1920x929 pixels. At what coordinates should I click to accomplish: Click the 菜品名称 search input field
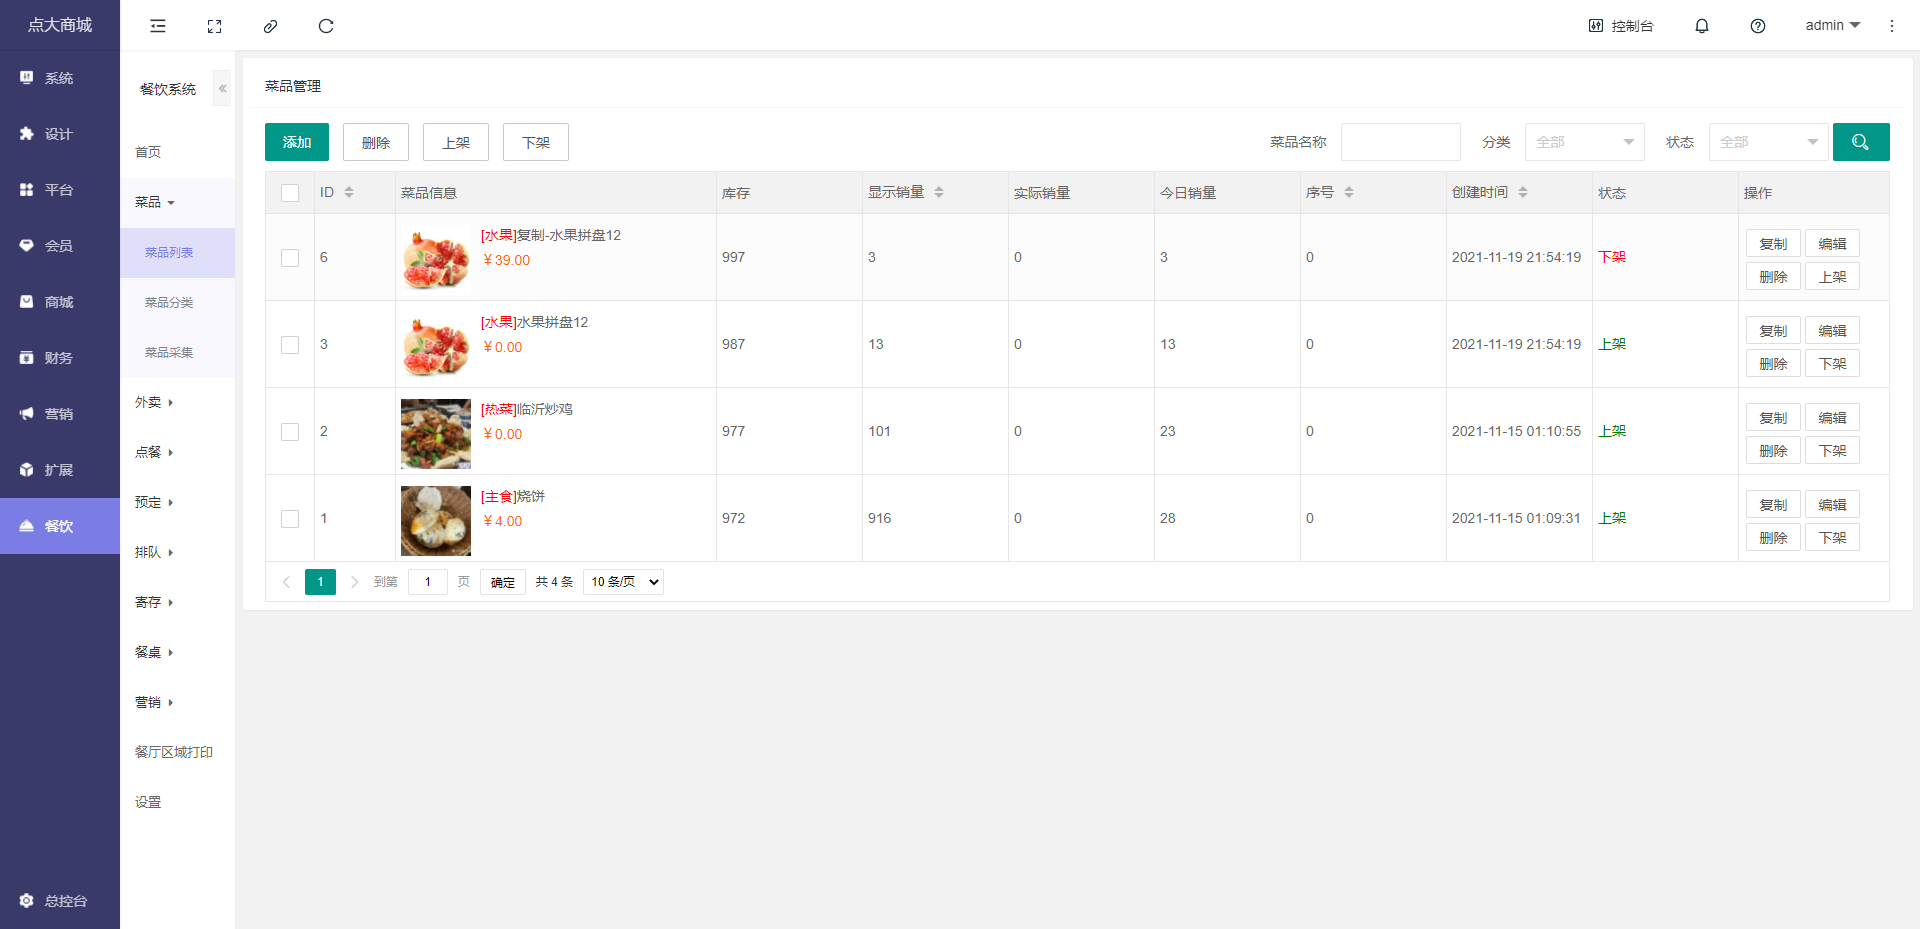[x=1400, y=142]
